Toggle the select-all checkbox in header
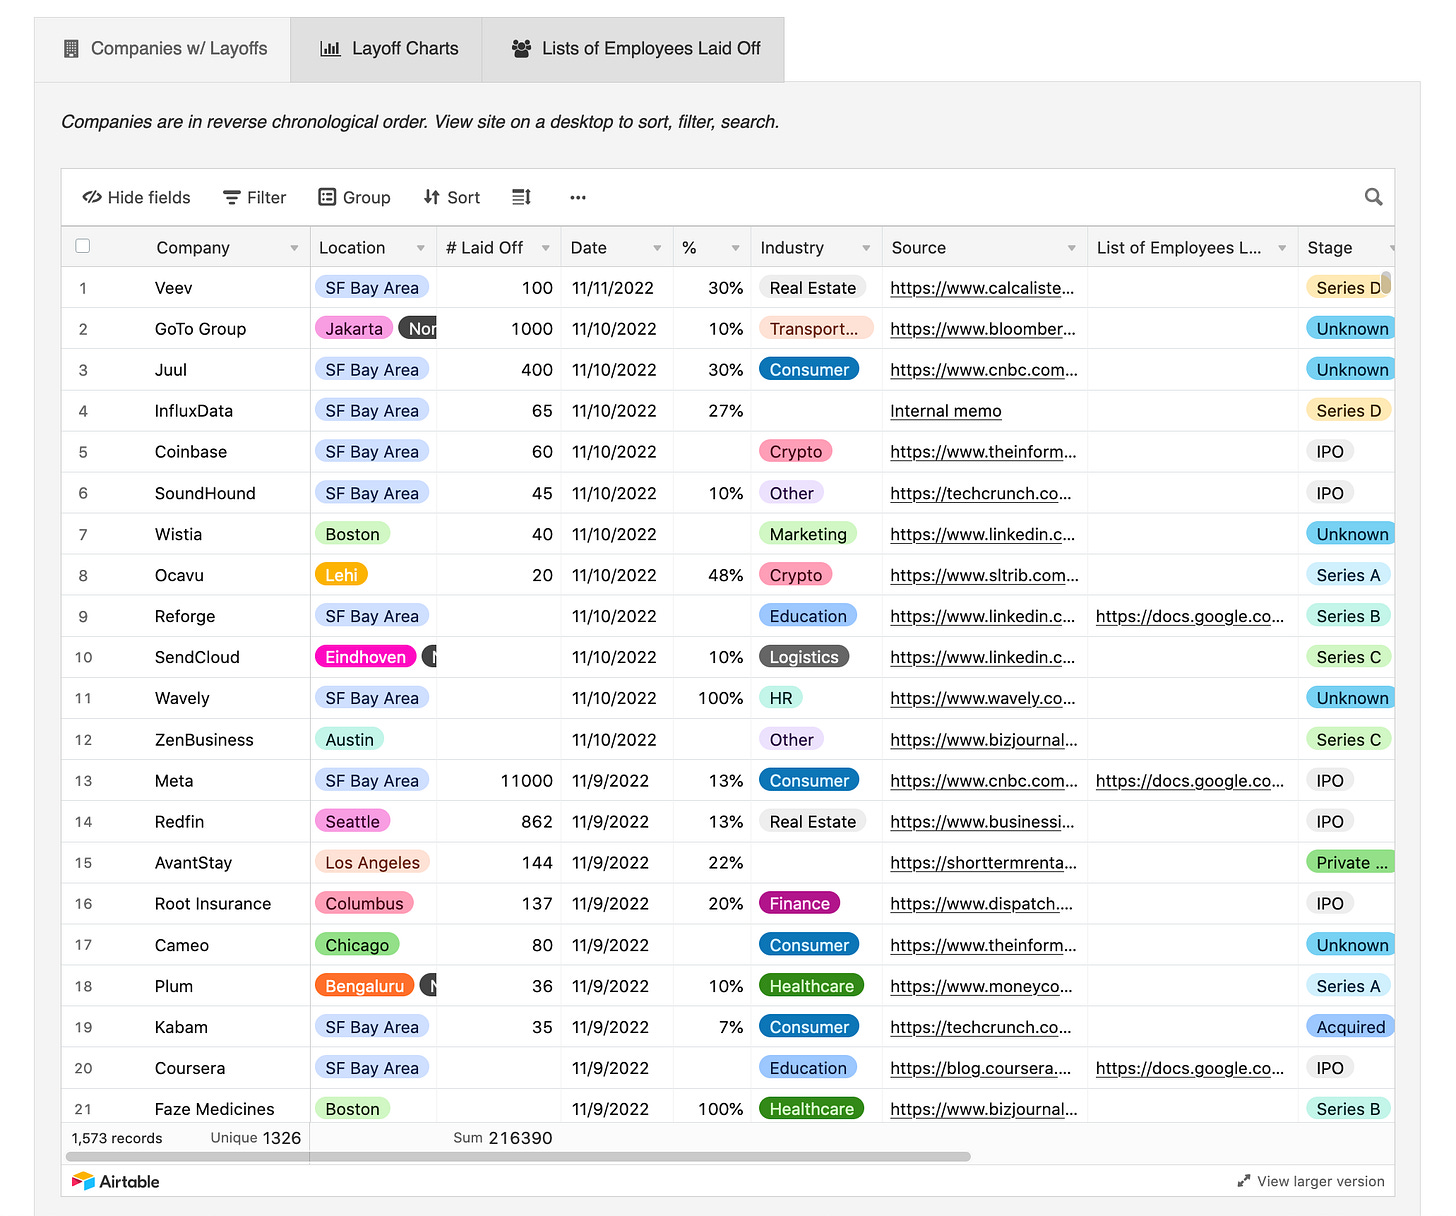1456x1216 pixels. coord(83,246)
